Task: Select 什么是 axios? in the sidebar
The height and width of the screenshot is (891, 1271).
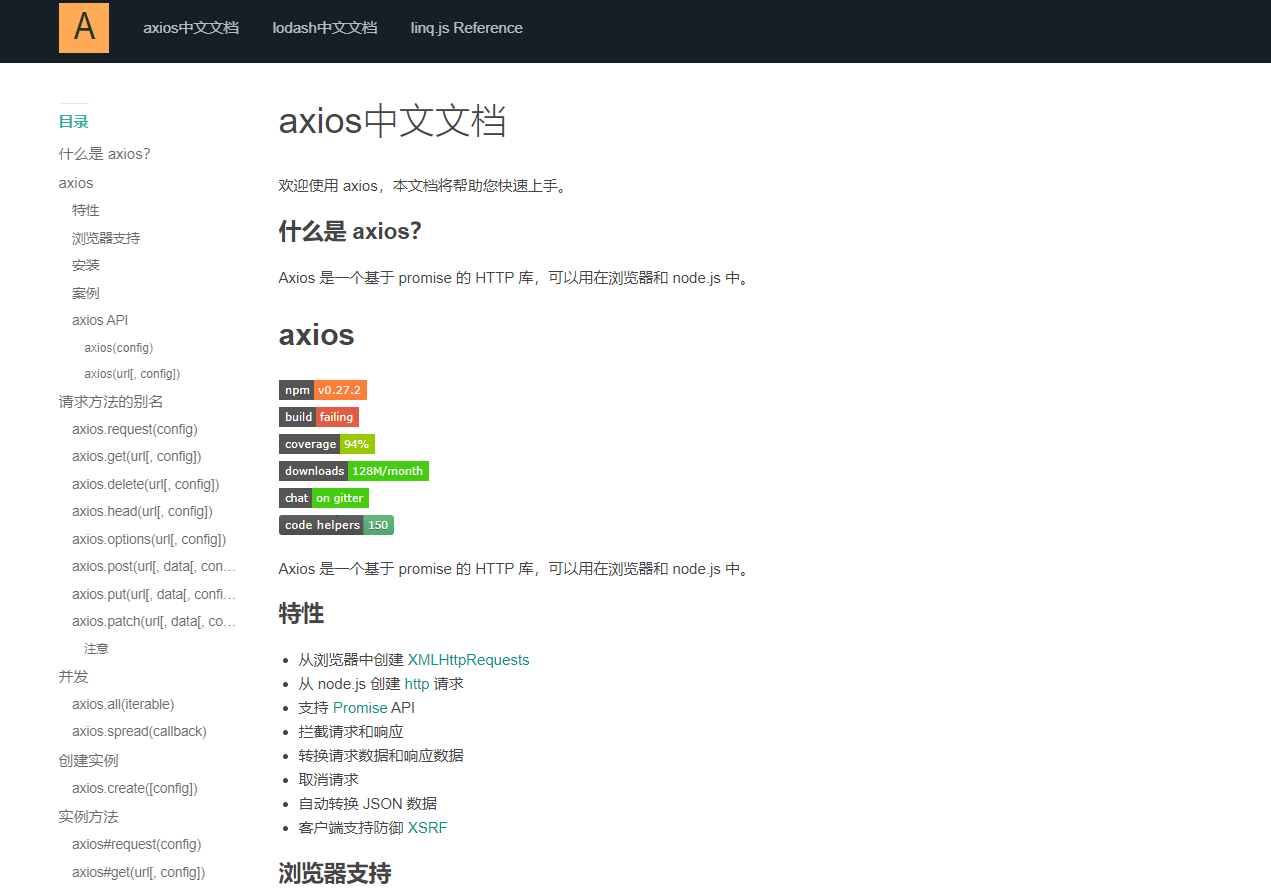Action: tap(102, 153)
